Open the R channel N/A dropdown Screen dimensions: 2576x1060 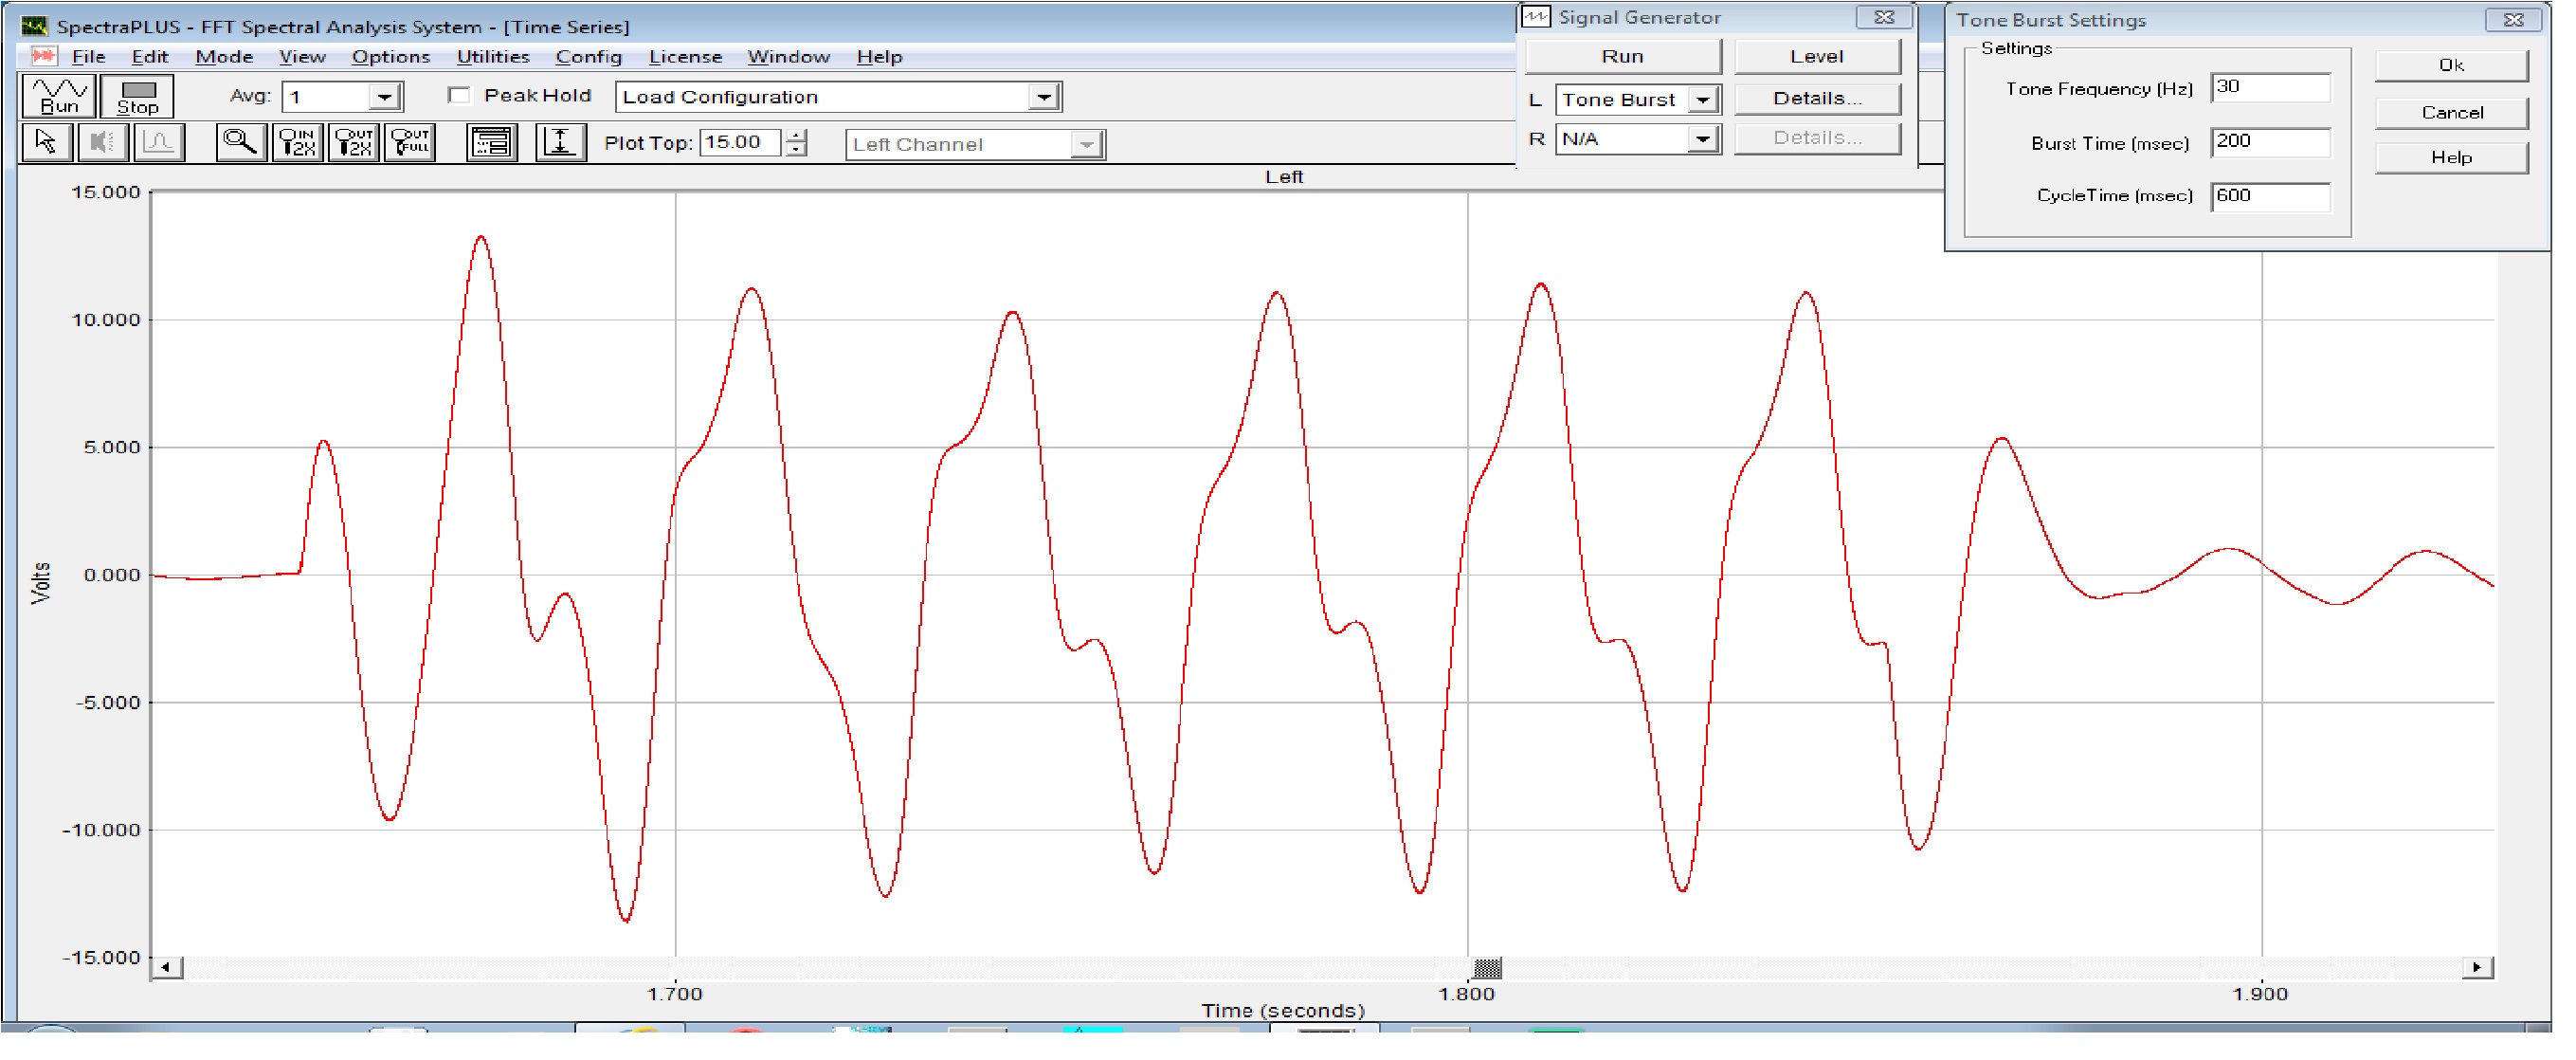coord(1703,140)
